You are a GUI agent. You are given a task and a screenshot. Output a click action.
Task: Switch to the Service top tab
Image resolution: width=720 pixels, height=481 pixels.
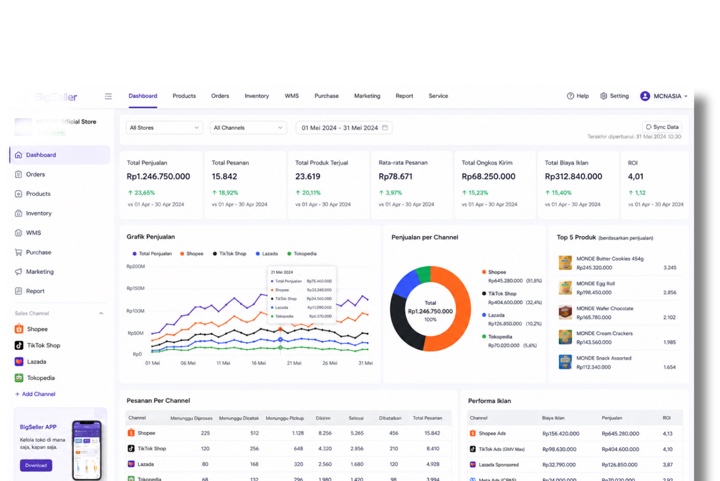pos(438,96)
